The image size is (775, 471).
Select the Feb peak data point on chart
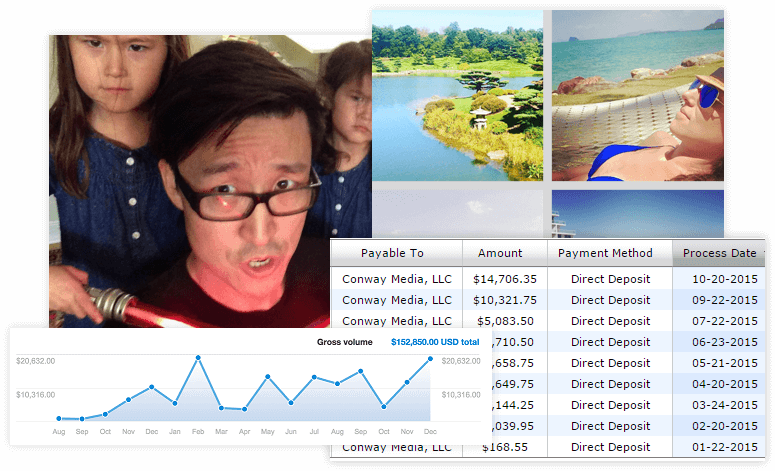pyautogui.click(x=198, y=357)
